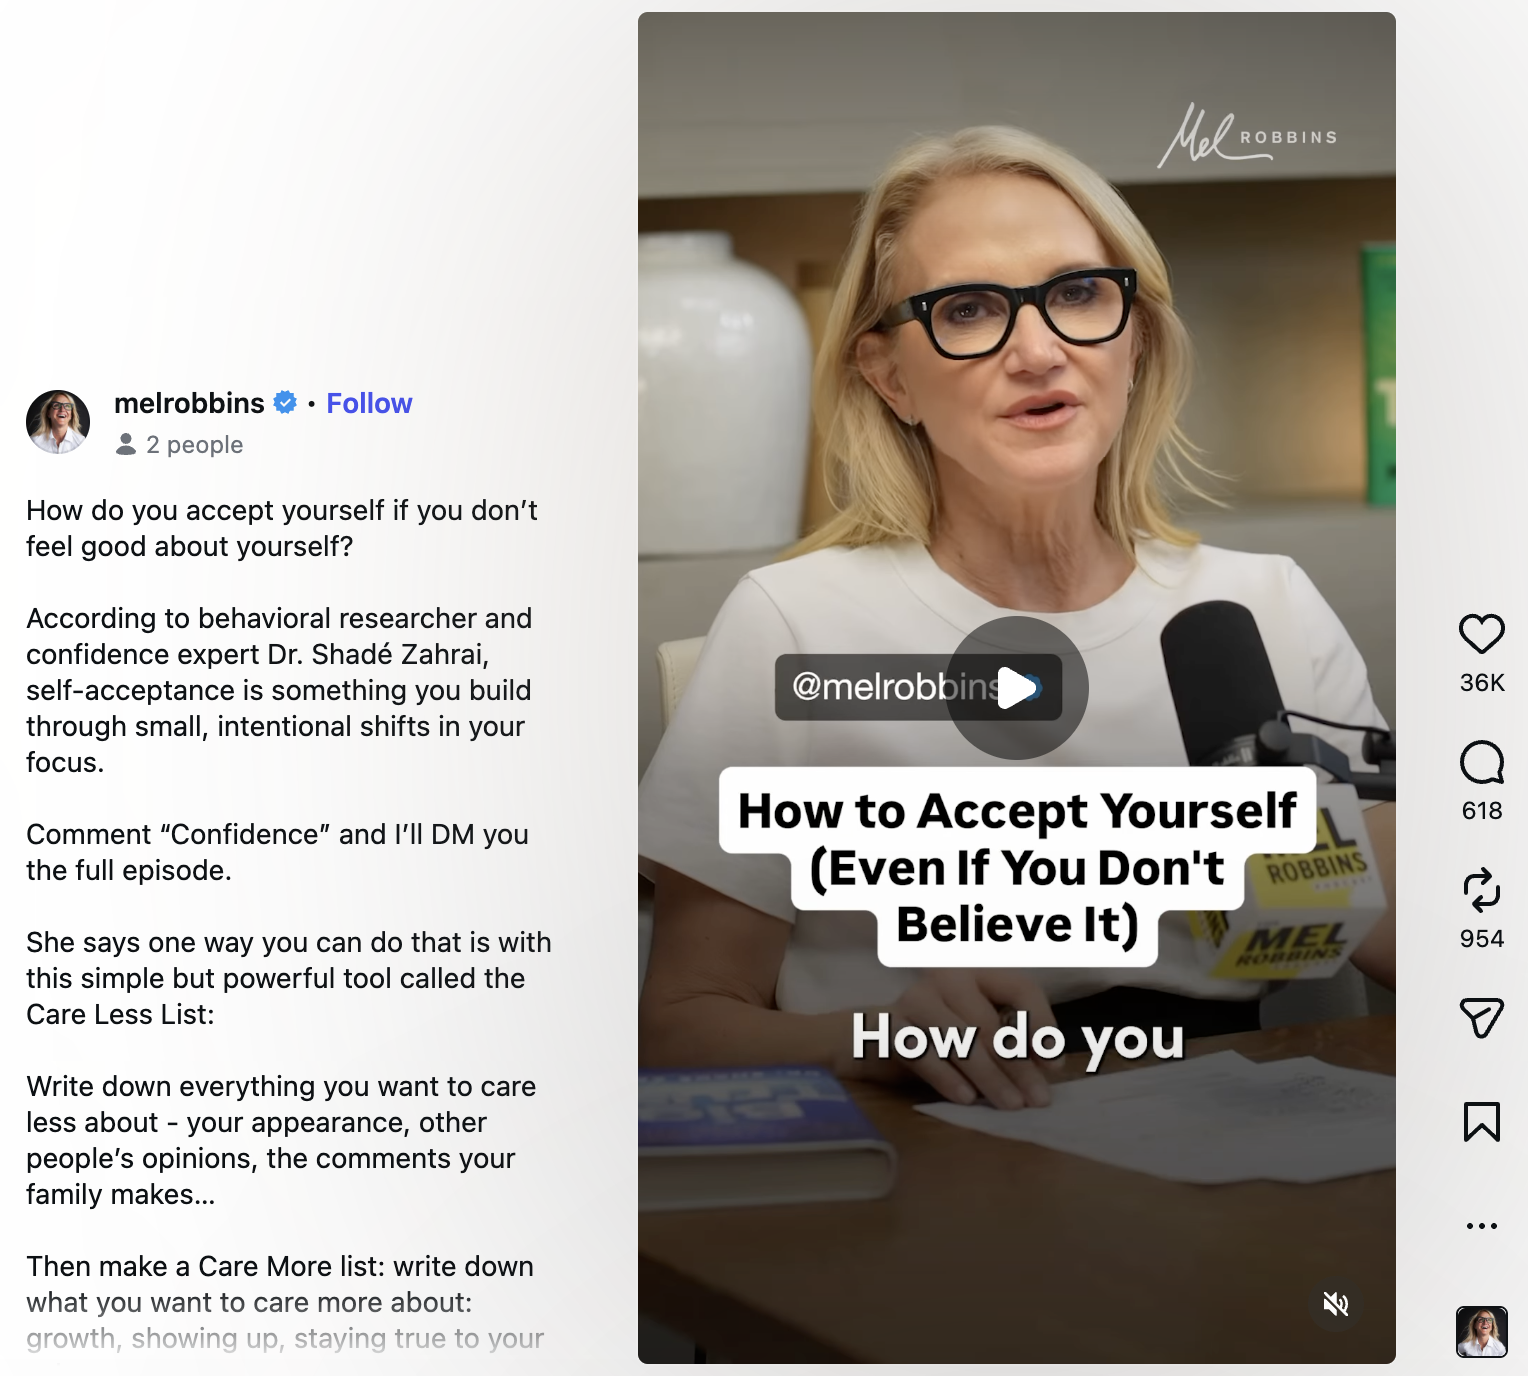The width and height of the screenshot is (1528, 1376).
Task: Click the 618 comments count
Action: 1482,810
